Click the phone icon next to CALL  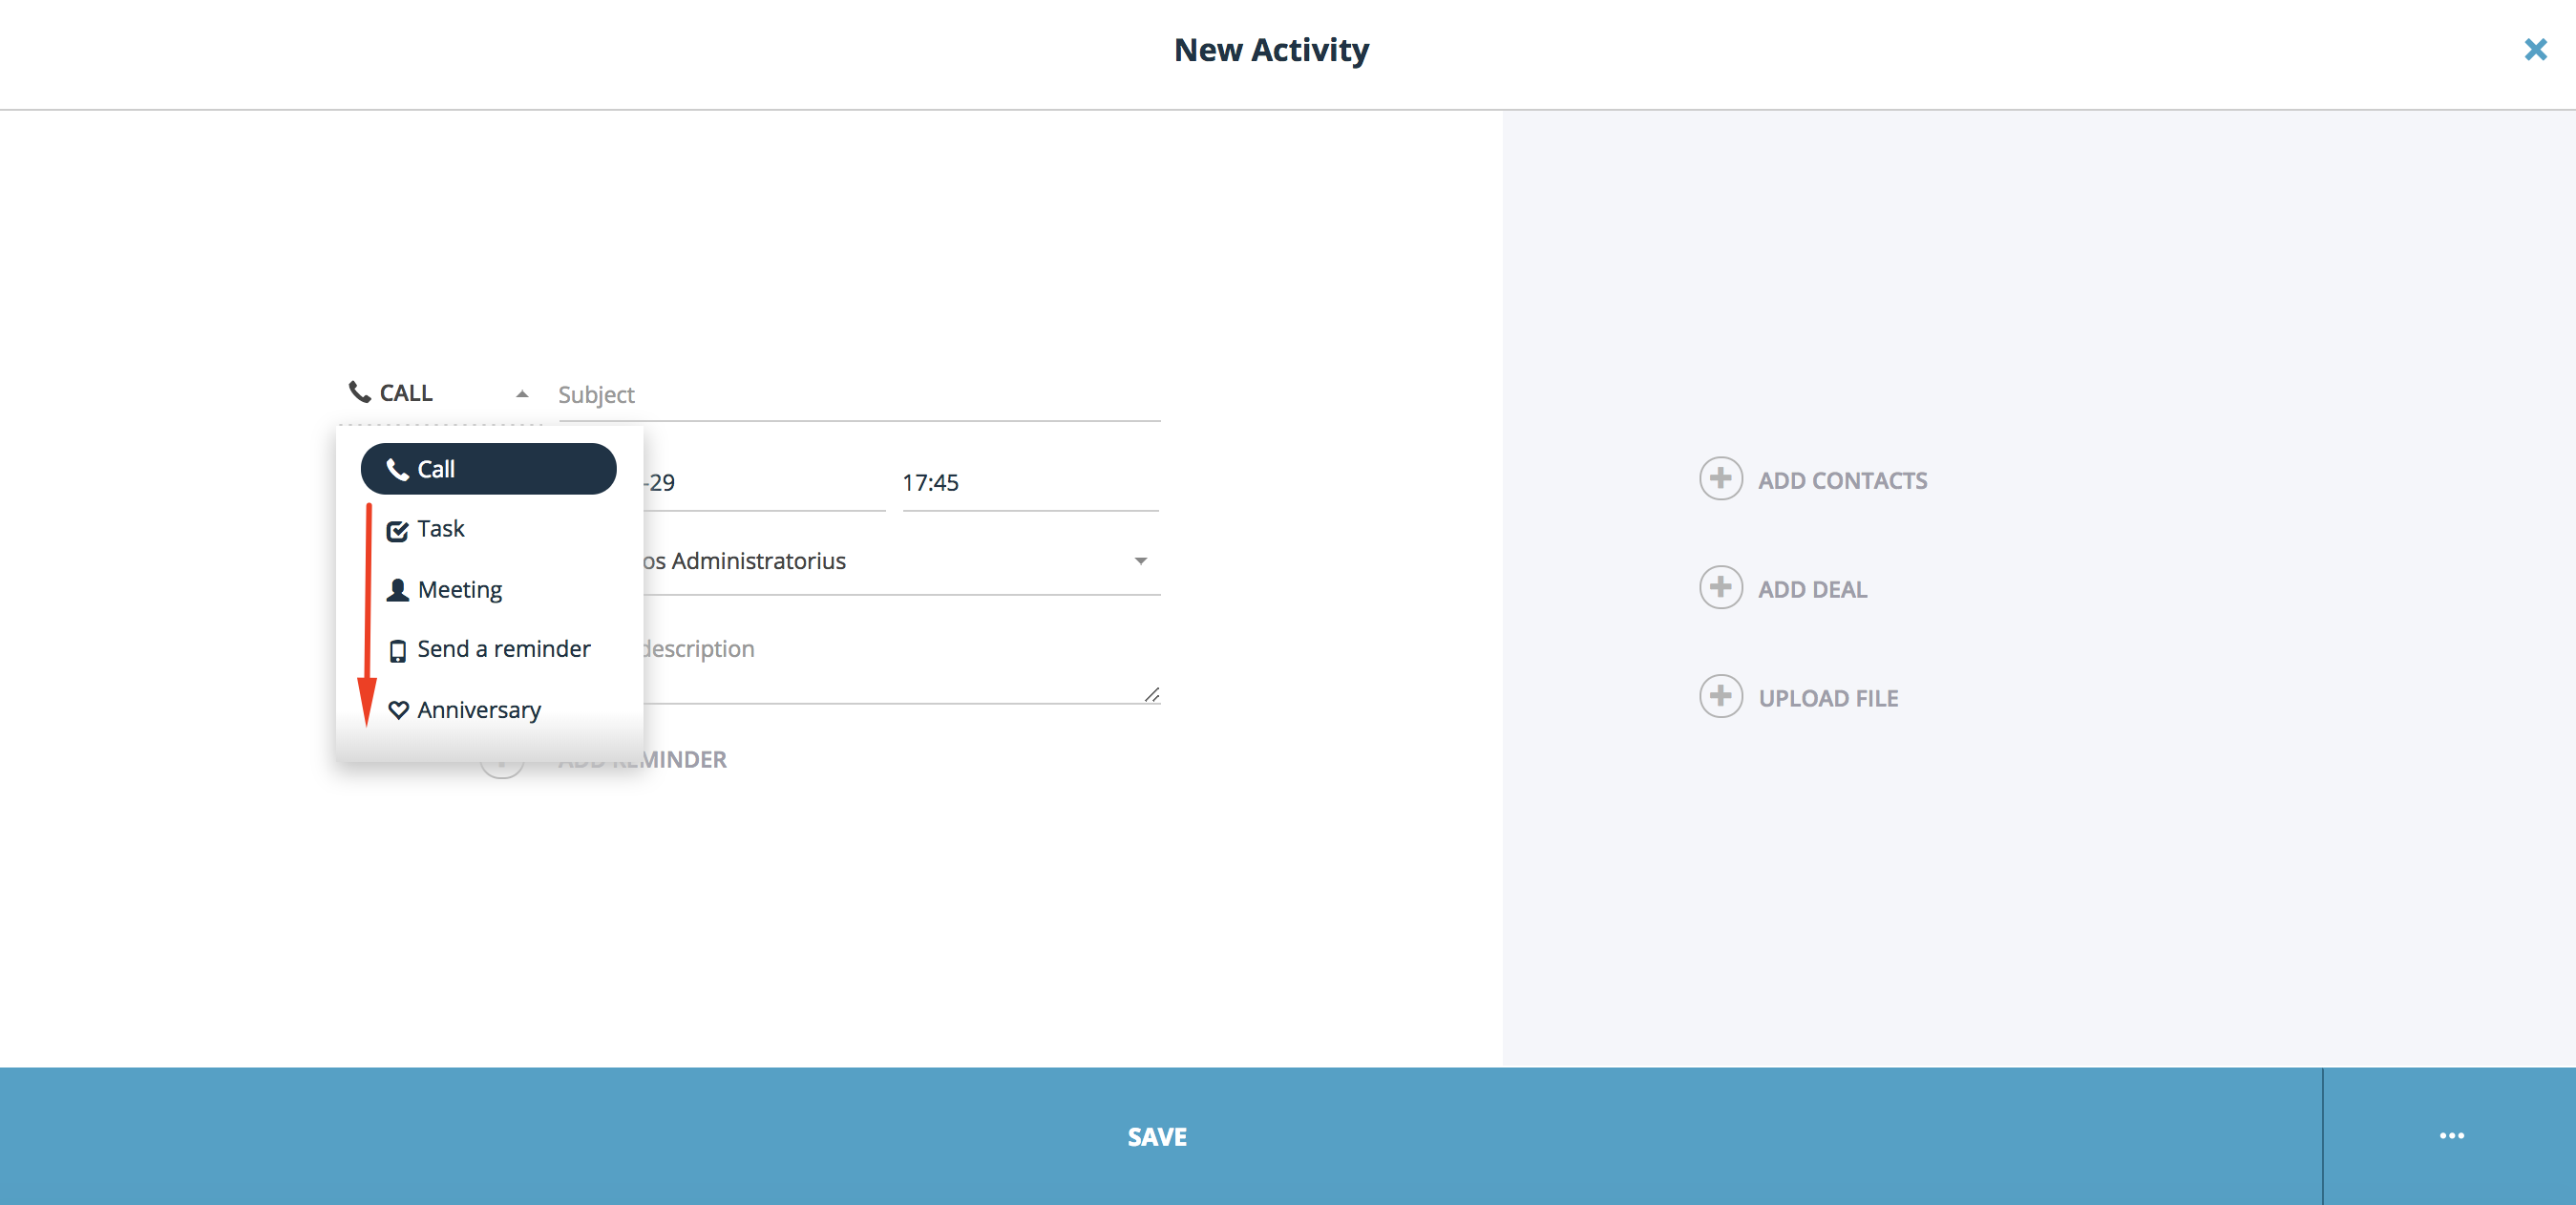[360, 392]
